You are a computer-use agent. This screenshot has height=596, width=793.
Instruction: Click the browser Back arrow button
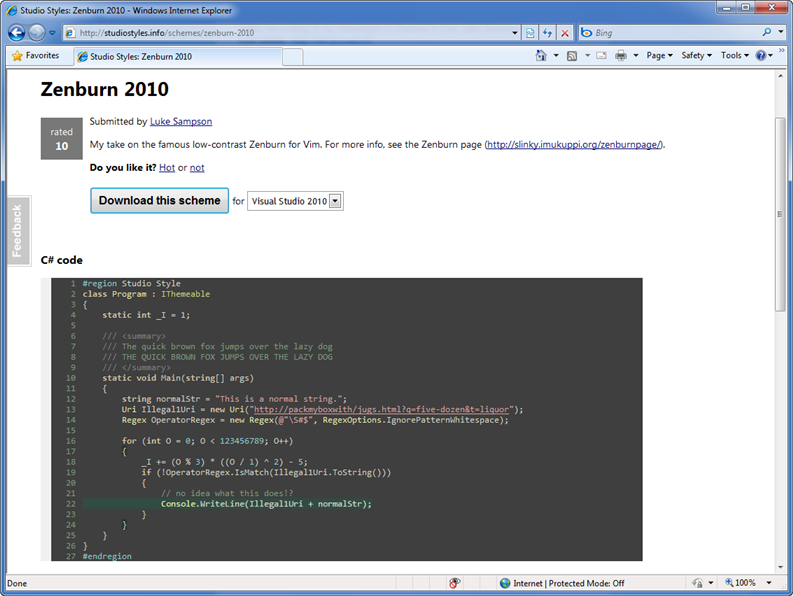pos(17,33)
